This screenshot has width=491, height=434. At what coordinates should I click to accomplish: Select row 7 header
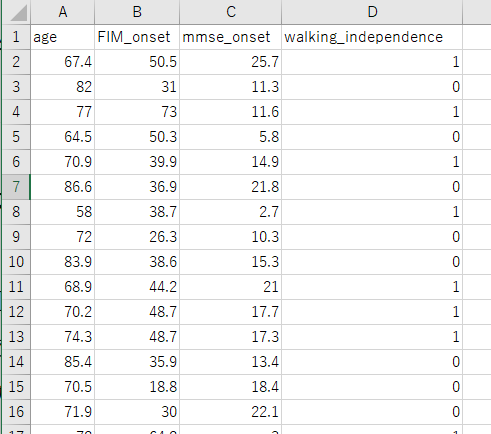(17, 187)
